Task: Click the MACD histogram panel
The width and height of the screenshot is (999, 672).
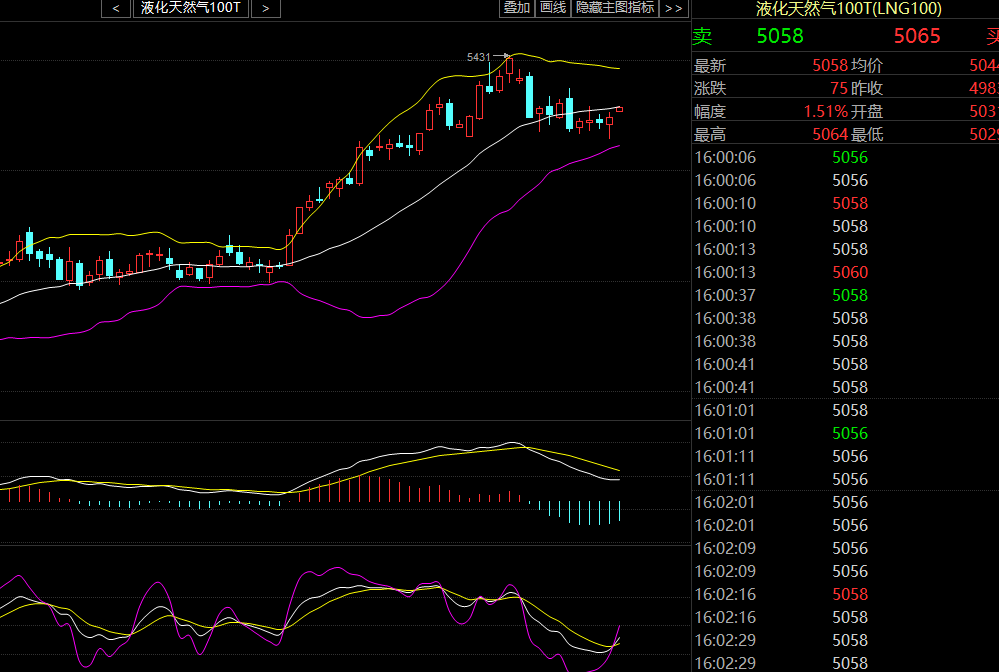Action: click(x=345, y=483)
